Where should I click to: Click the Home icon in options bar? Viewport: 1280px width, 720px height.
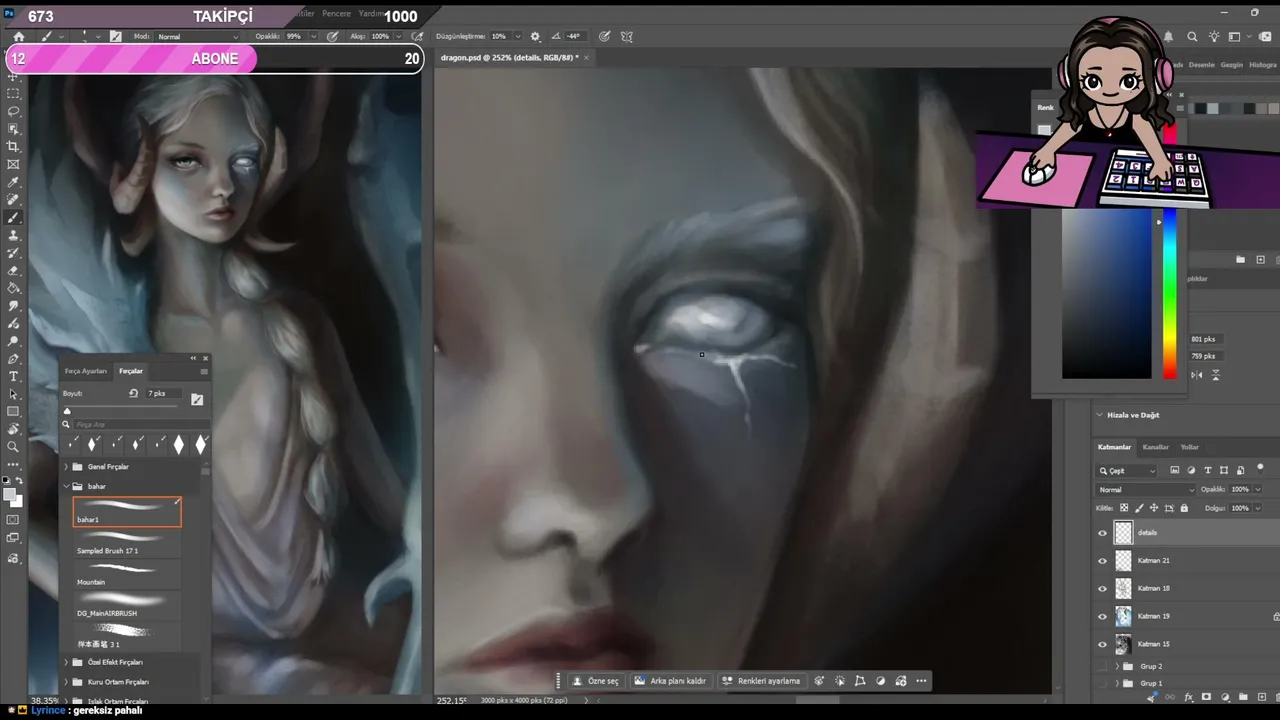(x=18, y=37)
